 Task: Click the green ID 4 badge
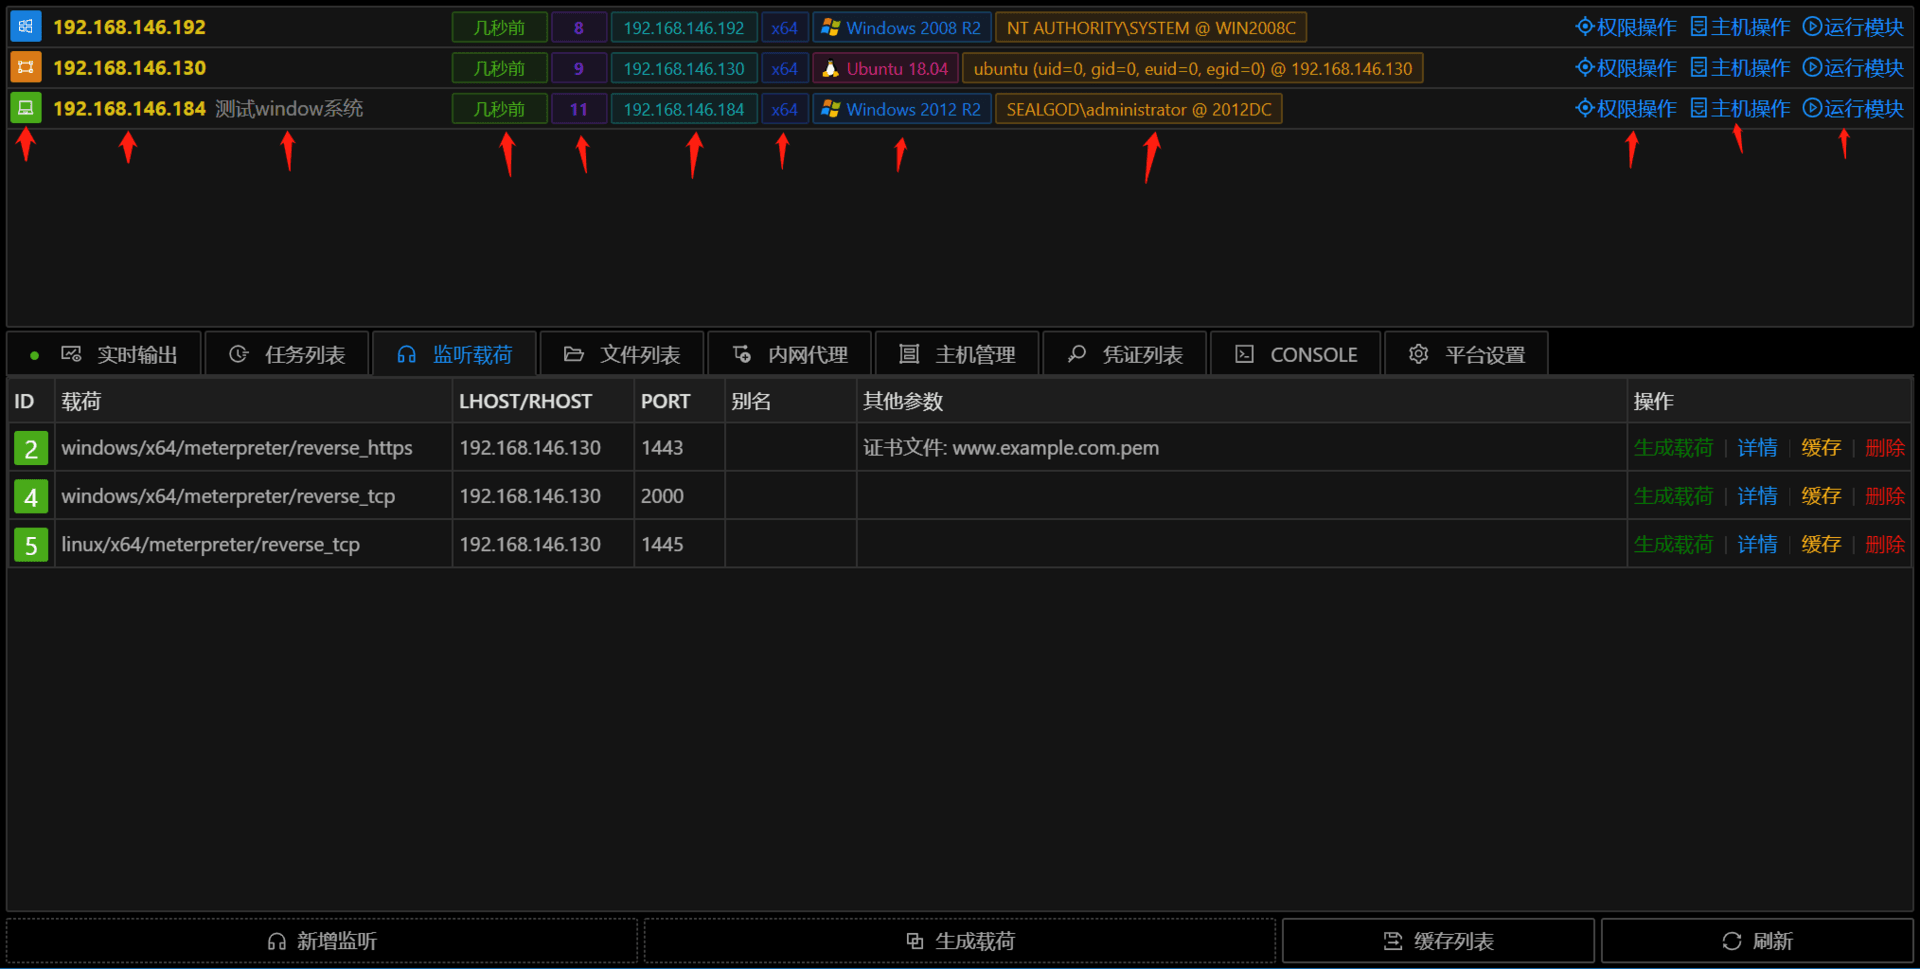31,496
